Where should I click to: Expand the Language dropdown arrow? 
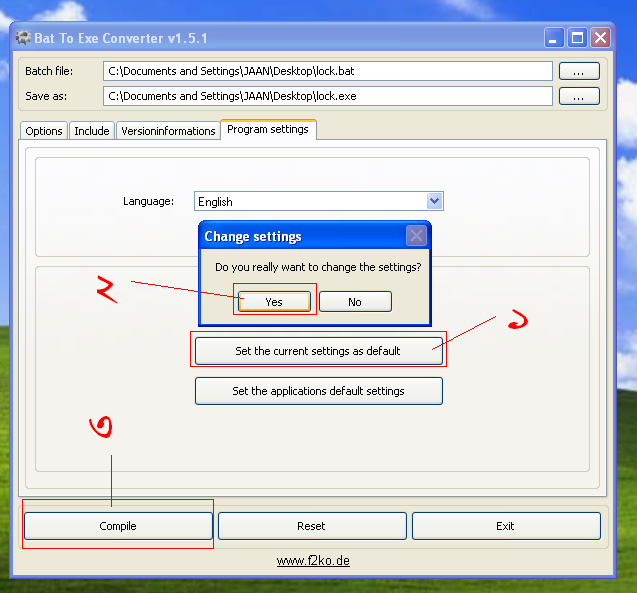[x=434, y=201]
